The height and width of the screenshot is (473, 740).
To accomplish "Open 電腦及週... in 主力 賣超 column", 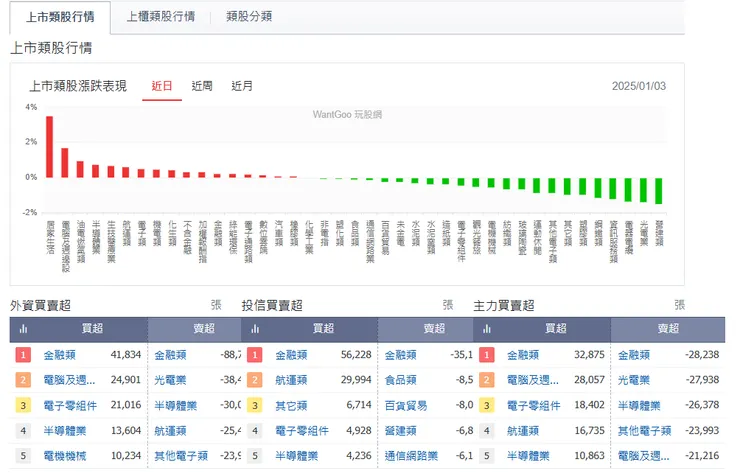I will pyautogui.click(x=644, y=456).
